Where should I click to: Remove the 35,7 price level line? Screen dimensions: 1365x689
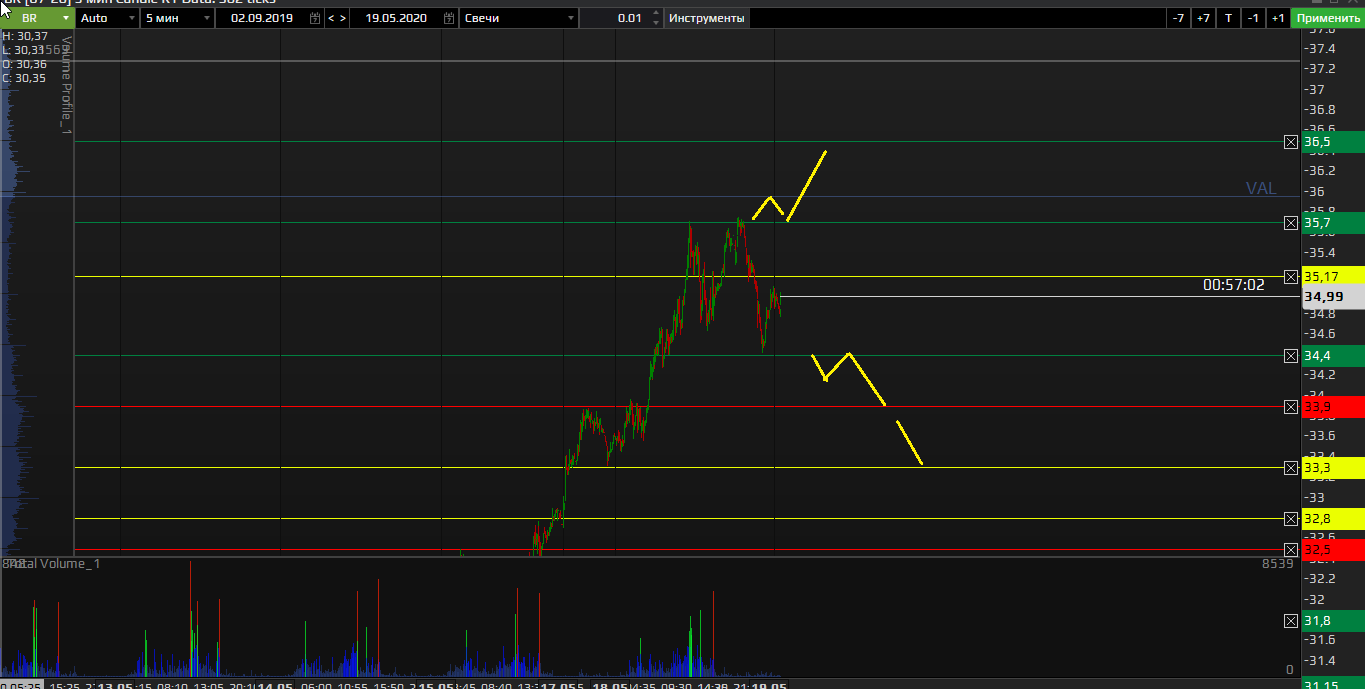click(x=1291, y=222)
